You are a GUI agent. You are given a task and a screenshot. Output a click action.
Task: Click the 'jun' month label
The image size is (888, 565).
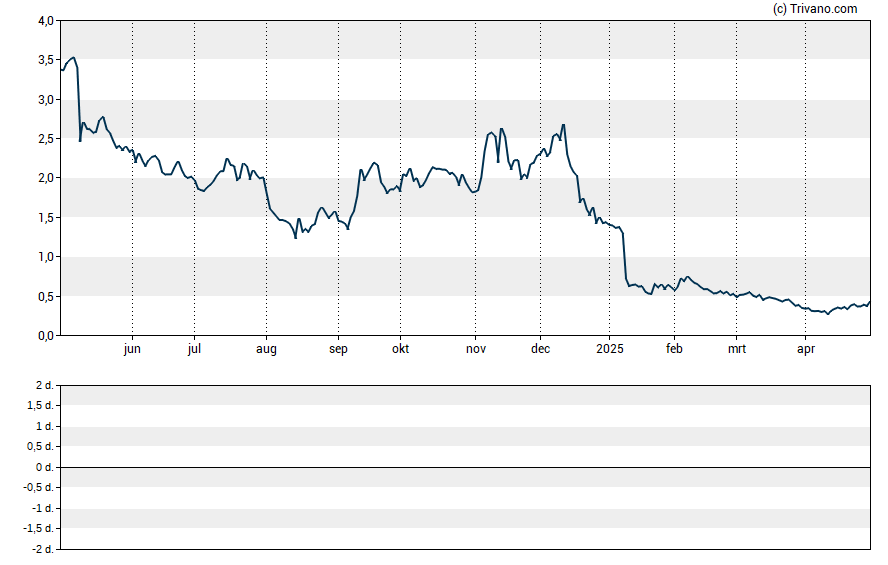click(x=132, y=349)
